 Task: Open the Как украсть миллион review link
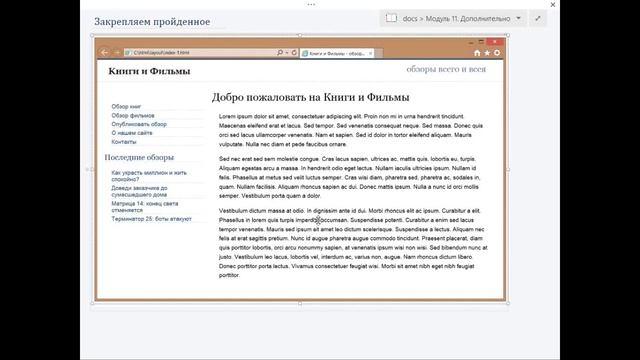pyautogui.click(x=149, y=176)
